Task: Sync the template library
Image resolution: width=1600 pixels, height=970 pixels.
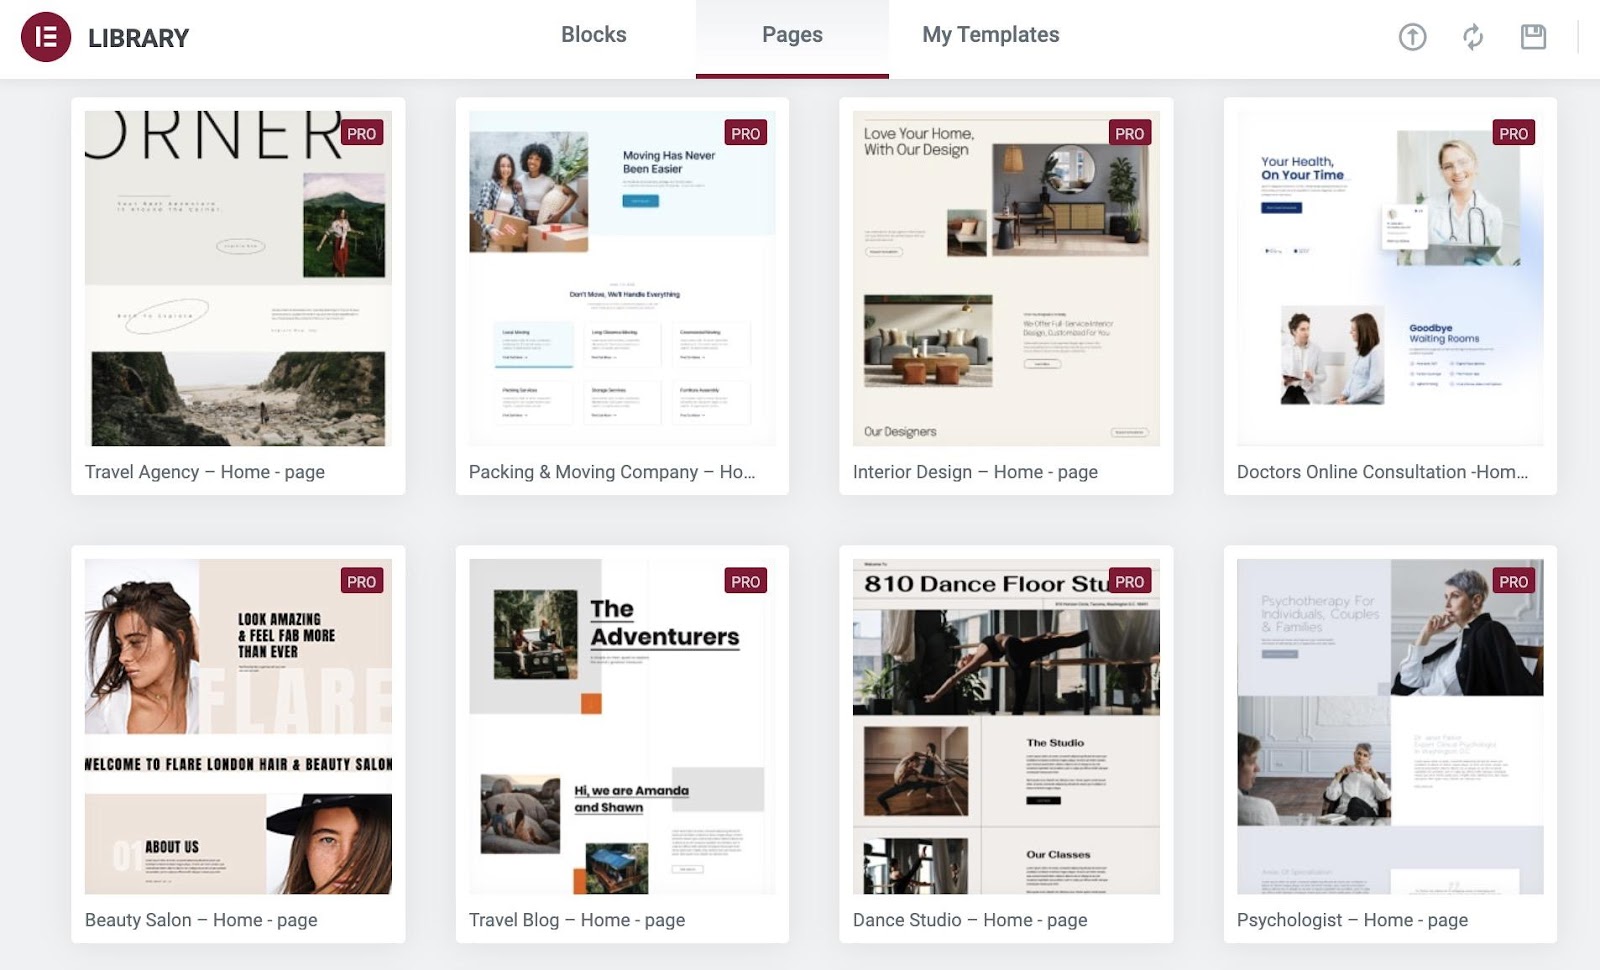Action: point(1472,36)
